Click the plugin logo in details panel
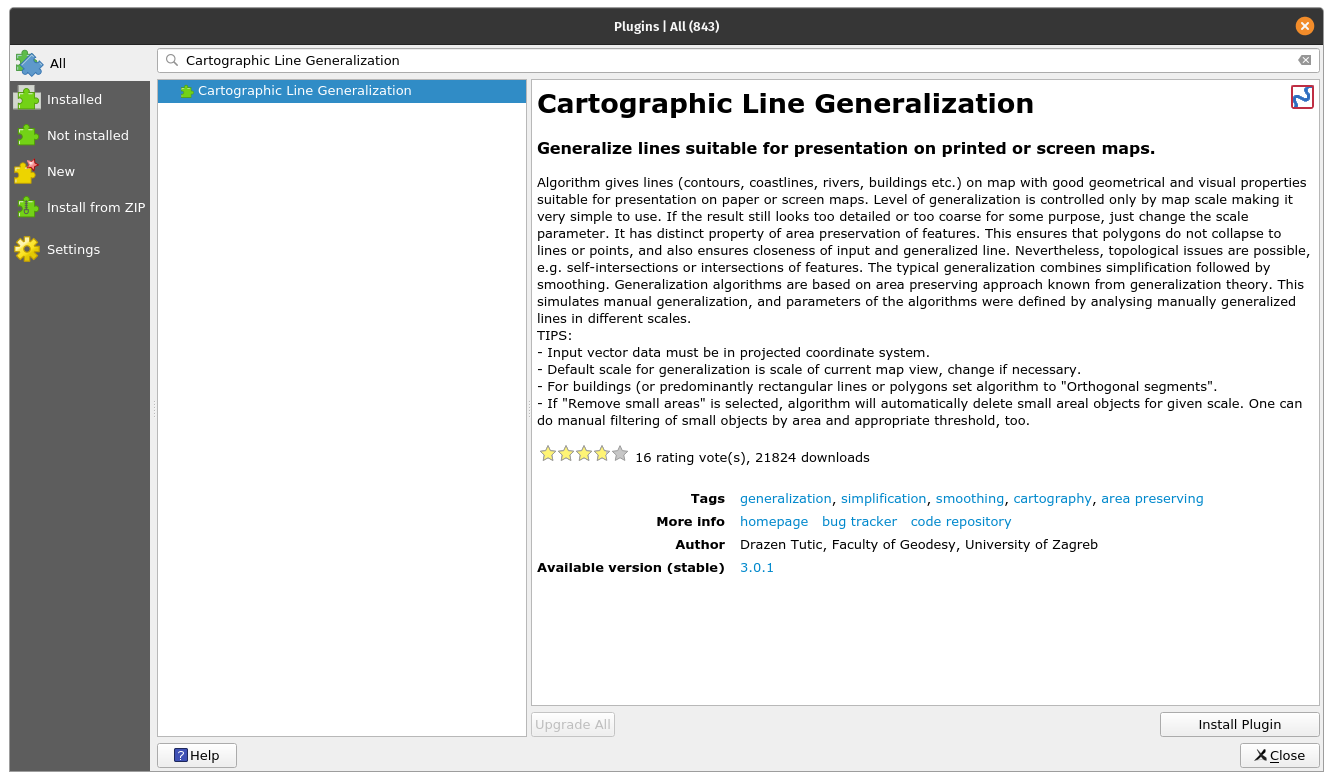Image resolution: width=1333 pixels, height=781 pixels. [1302, 97]
